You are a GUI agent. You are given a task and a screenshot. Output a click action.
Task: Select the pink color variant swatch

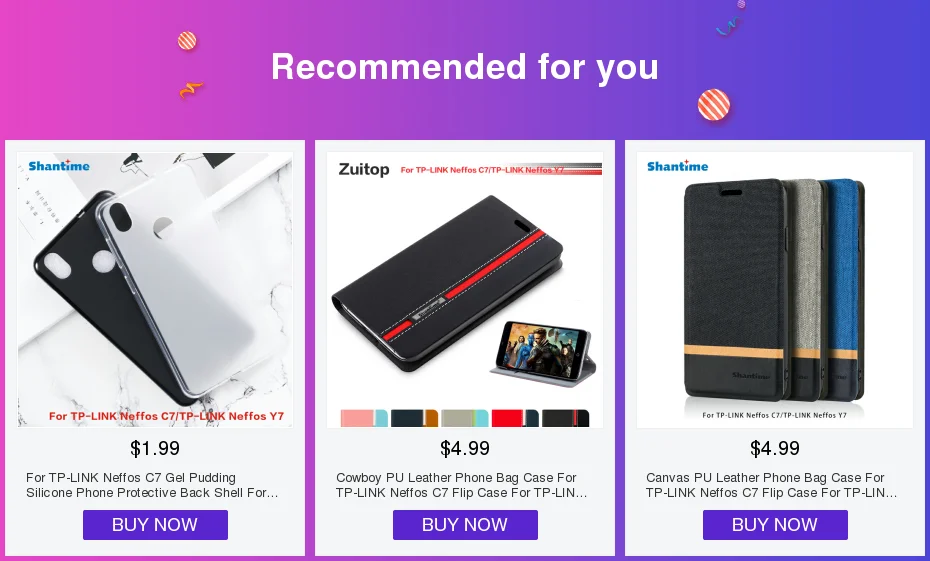point(364,418)
